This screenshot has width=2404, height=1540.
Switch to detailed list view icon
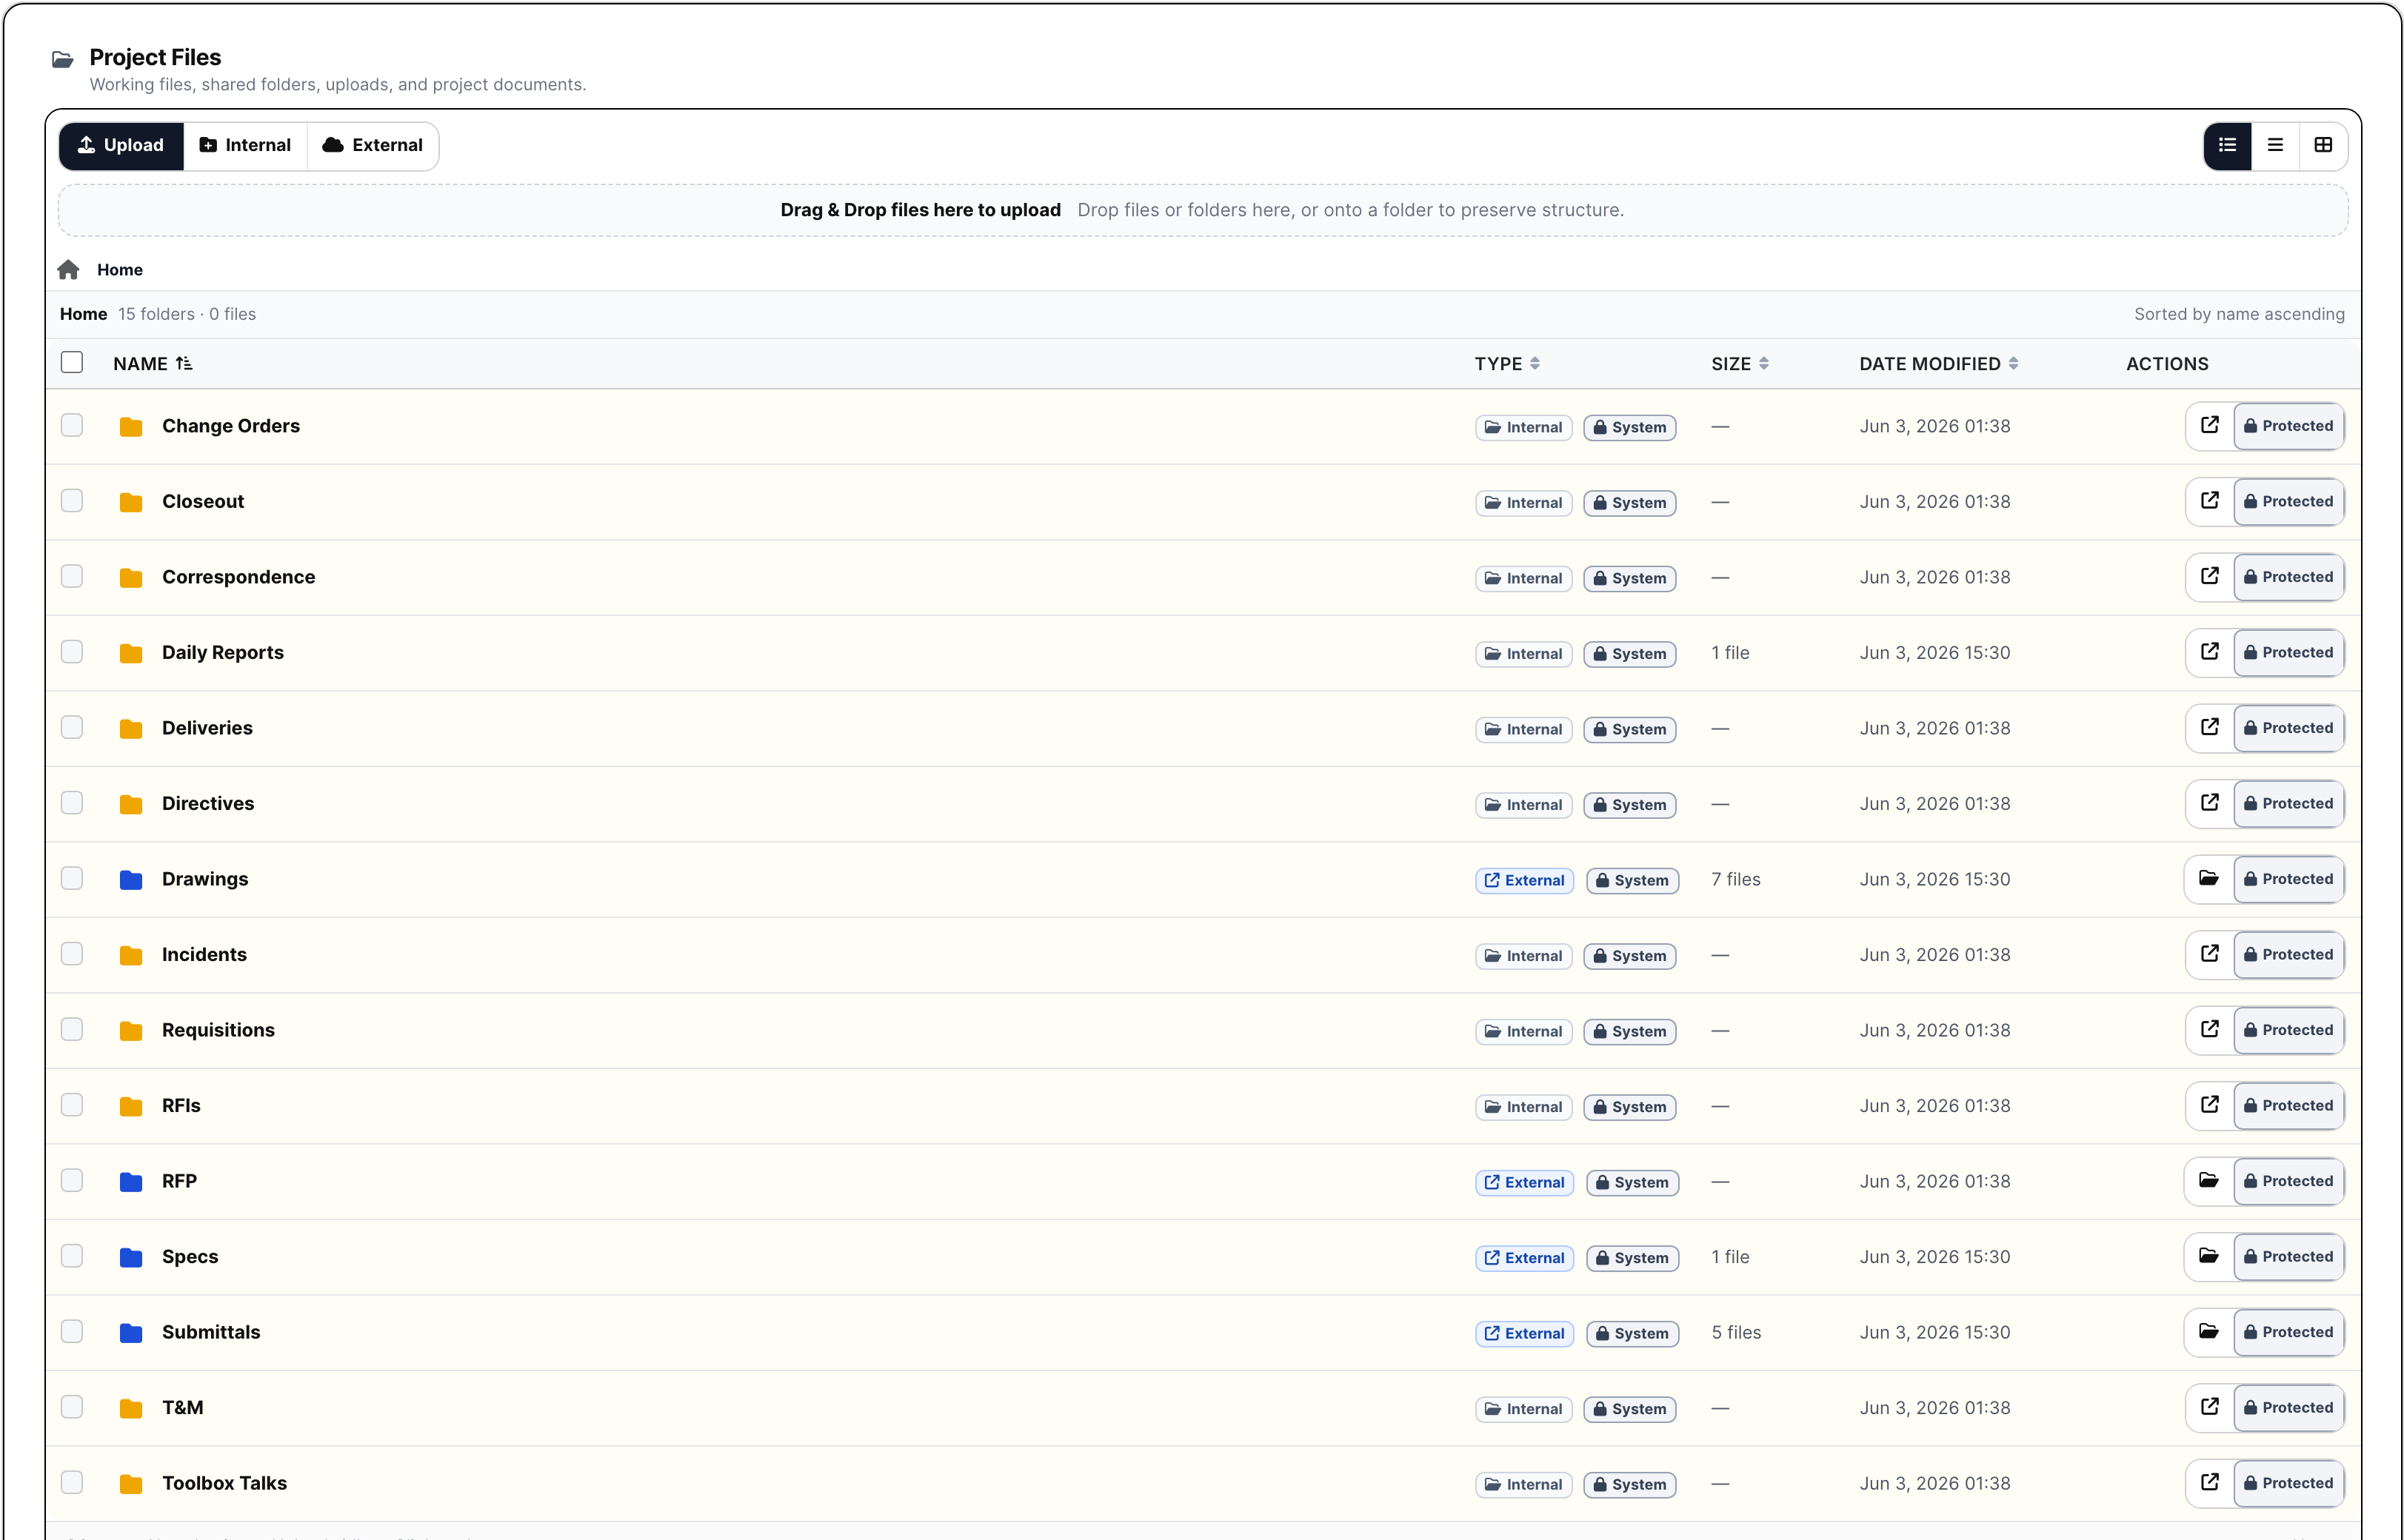2227,146
